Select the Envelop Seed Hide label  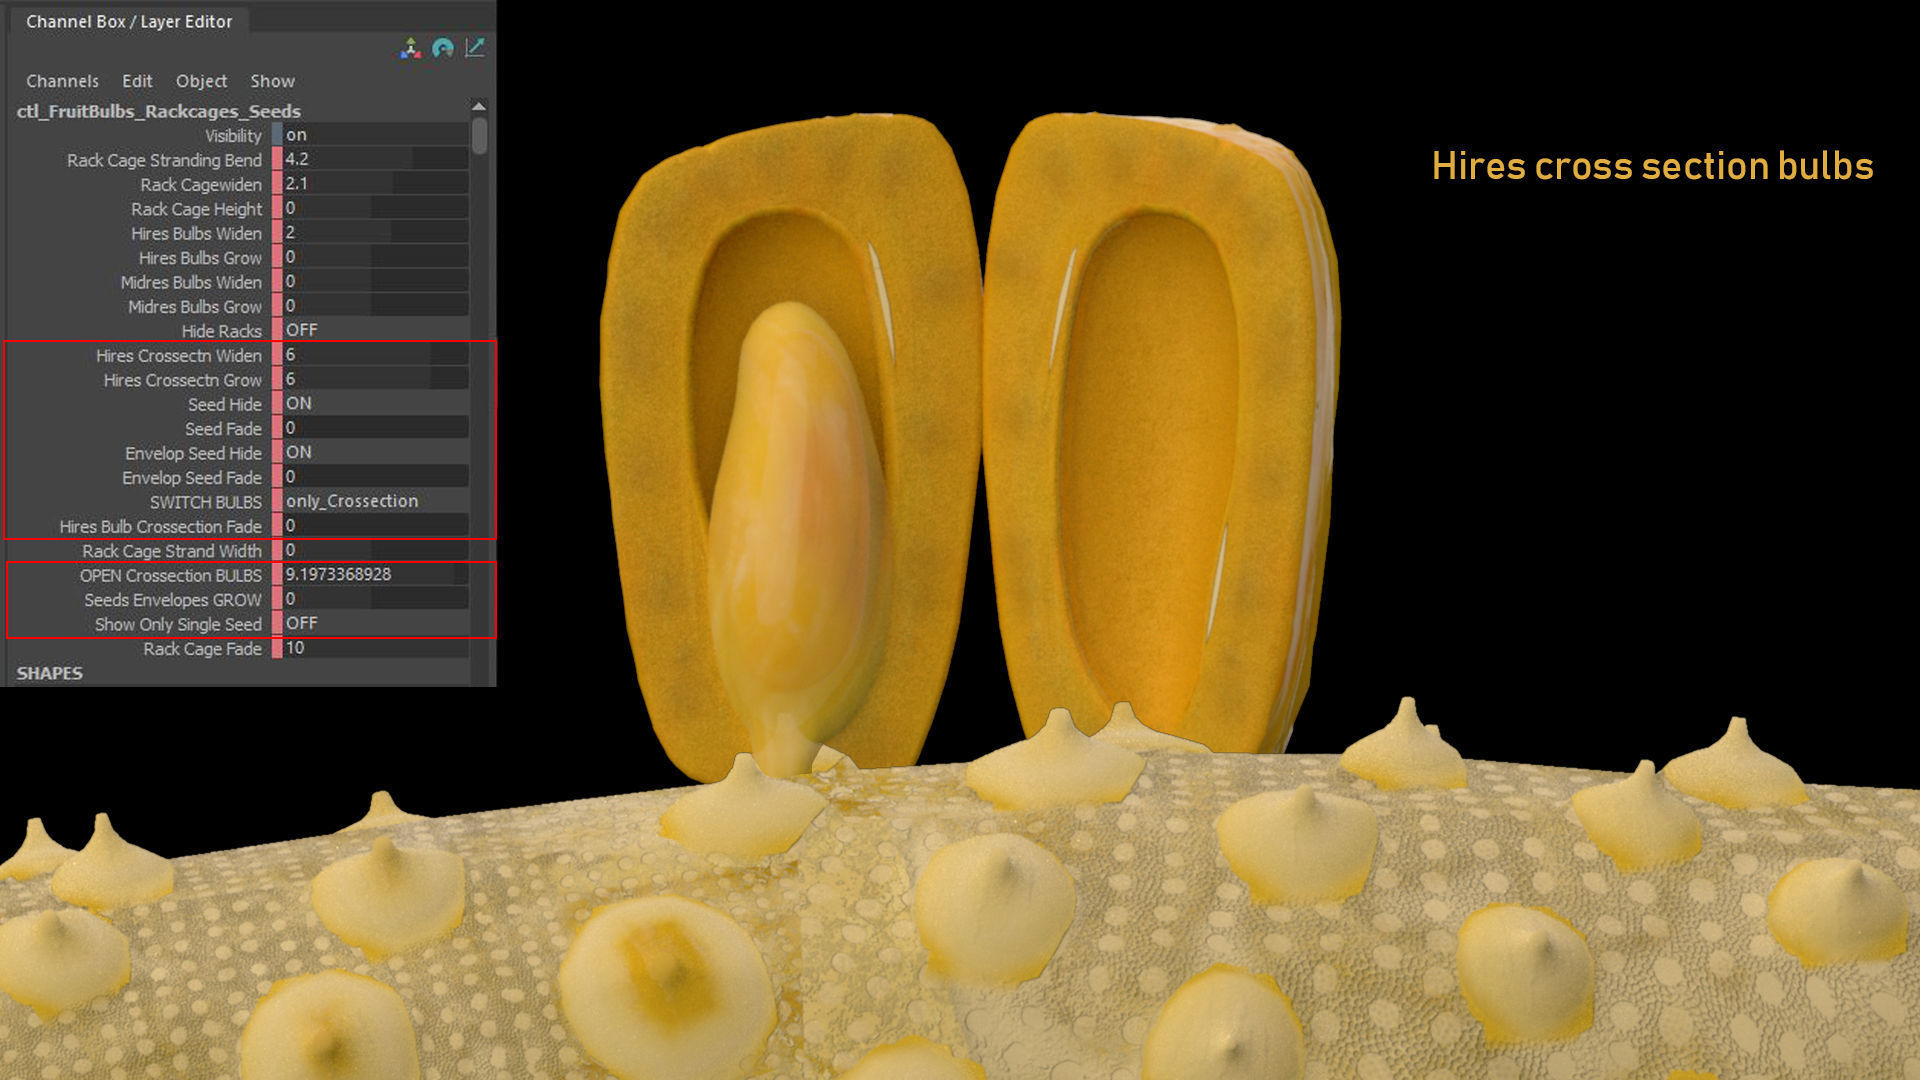[193, 454]
